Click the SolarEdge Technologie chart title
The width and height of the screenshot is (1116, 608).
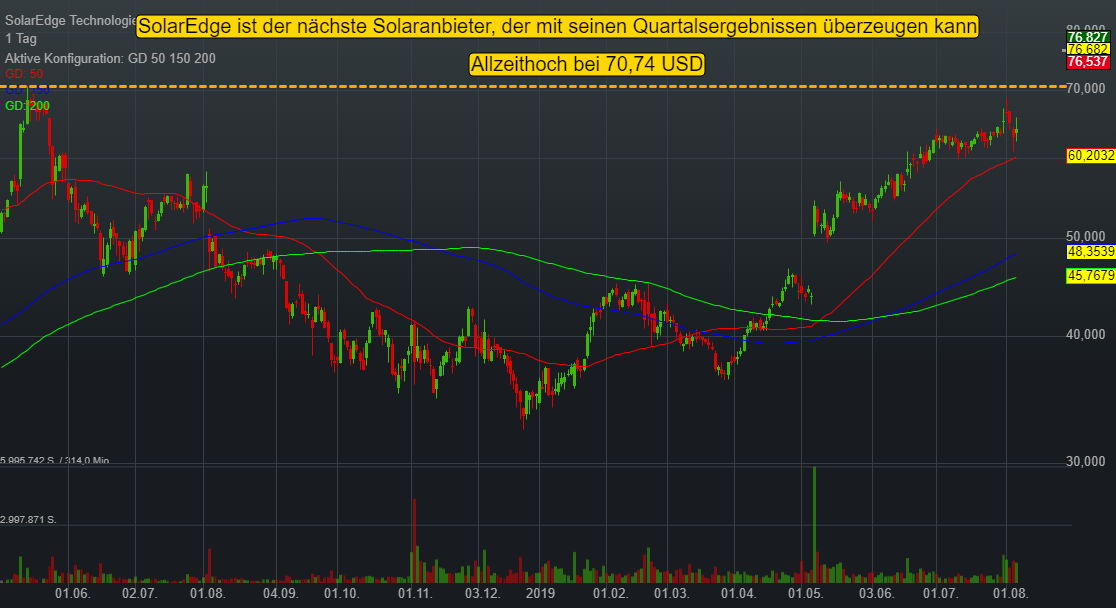pyautogui.click(x=70, y=21)
